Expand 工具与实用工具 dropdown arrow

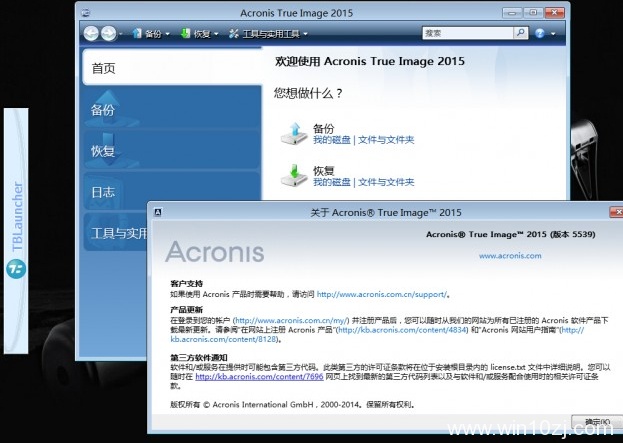point(305,34)
